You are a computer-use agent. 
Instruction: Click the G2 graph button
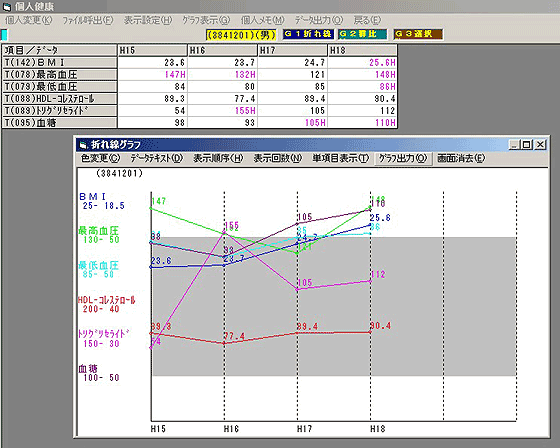pos(362,34)
